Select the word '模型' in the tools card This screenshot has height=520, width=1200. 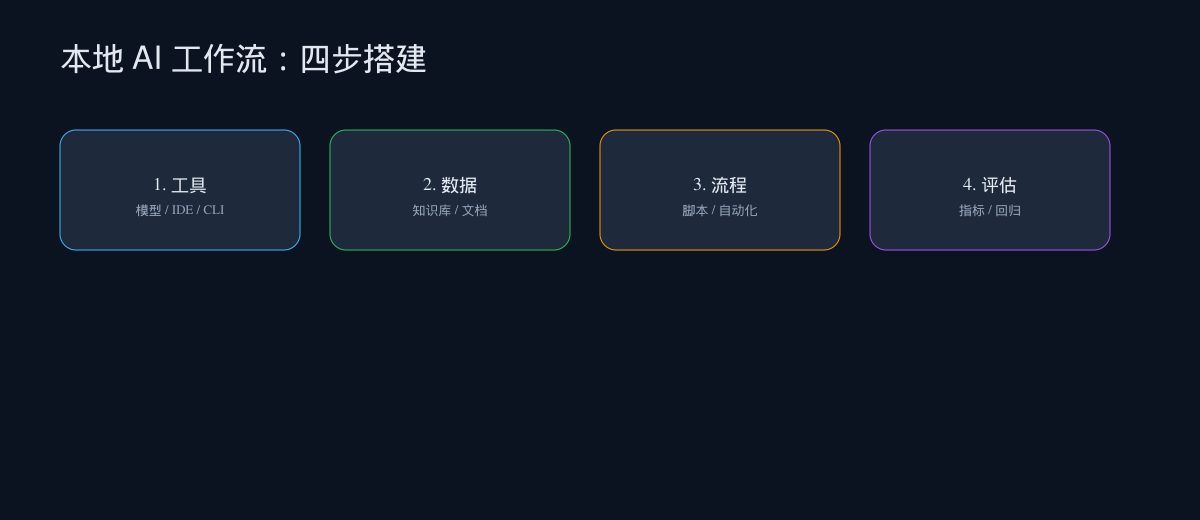148,211
